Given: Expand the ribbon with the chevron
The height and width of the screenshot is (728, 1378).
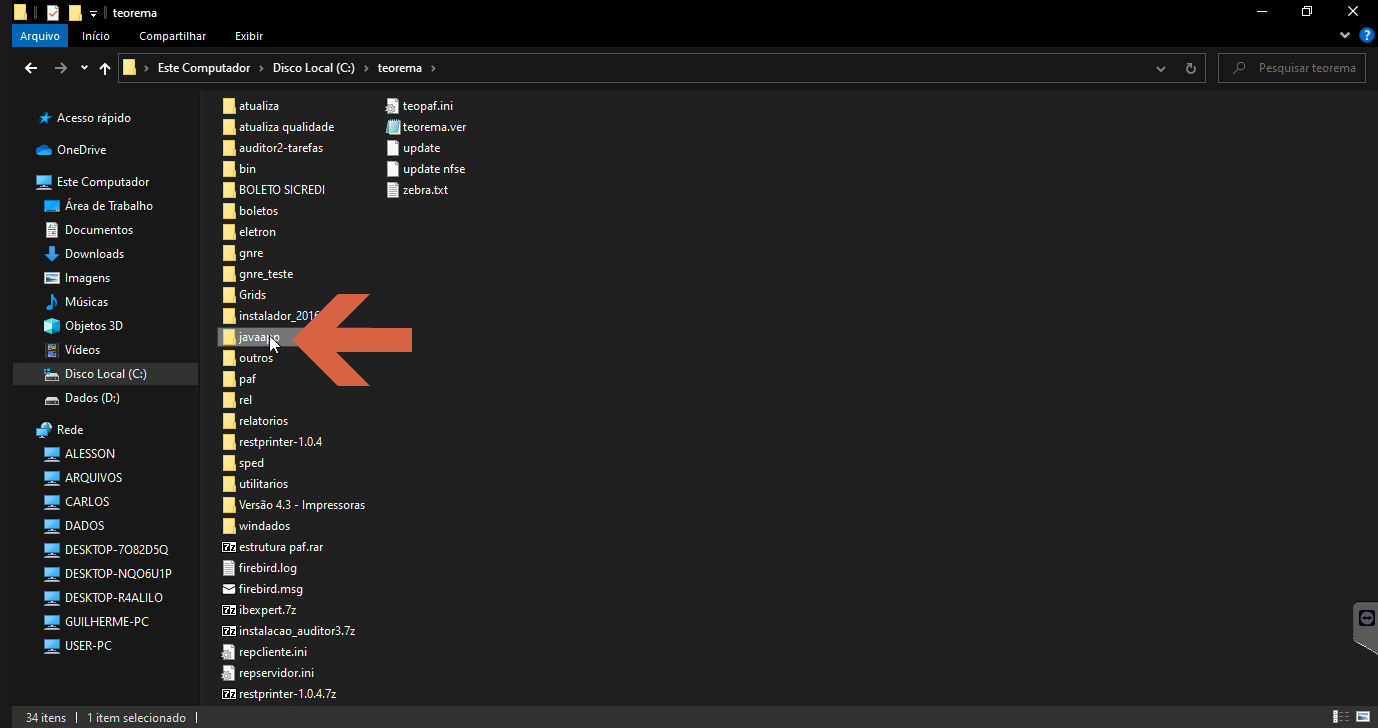Looking at the screenshot, I should pos(1345,35).
